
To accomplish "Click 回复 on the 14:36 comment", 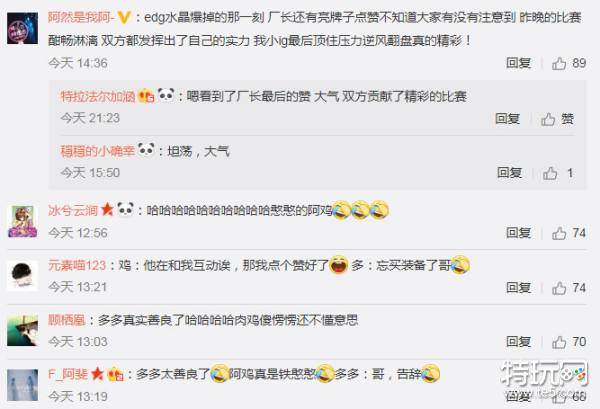I will (x=518, y=63).
